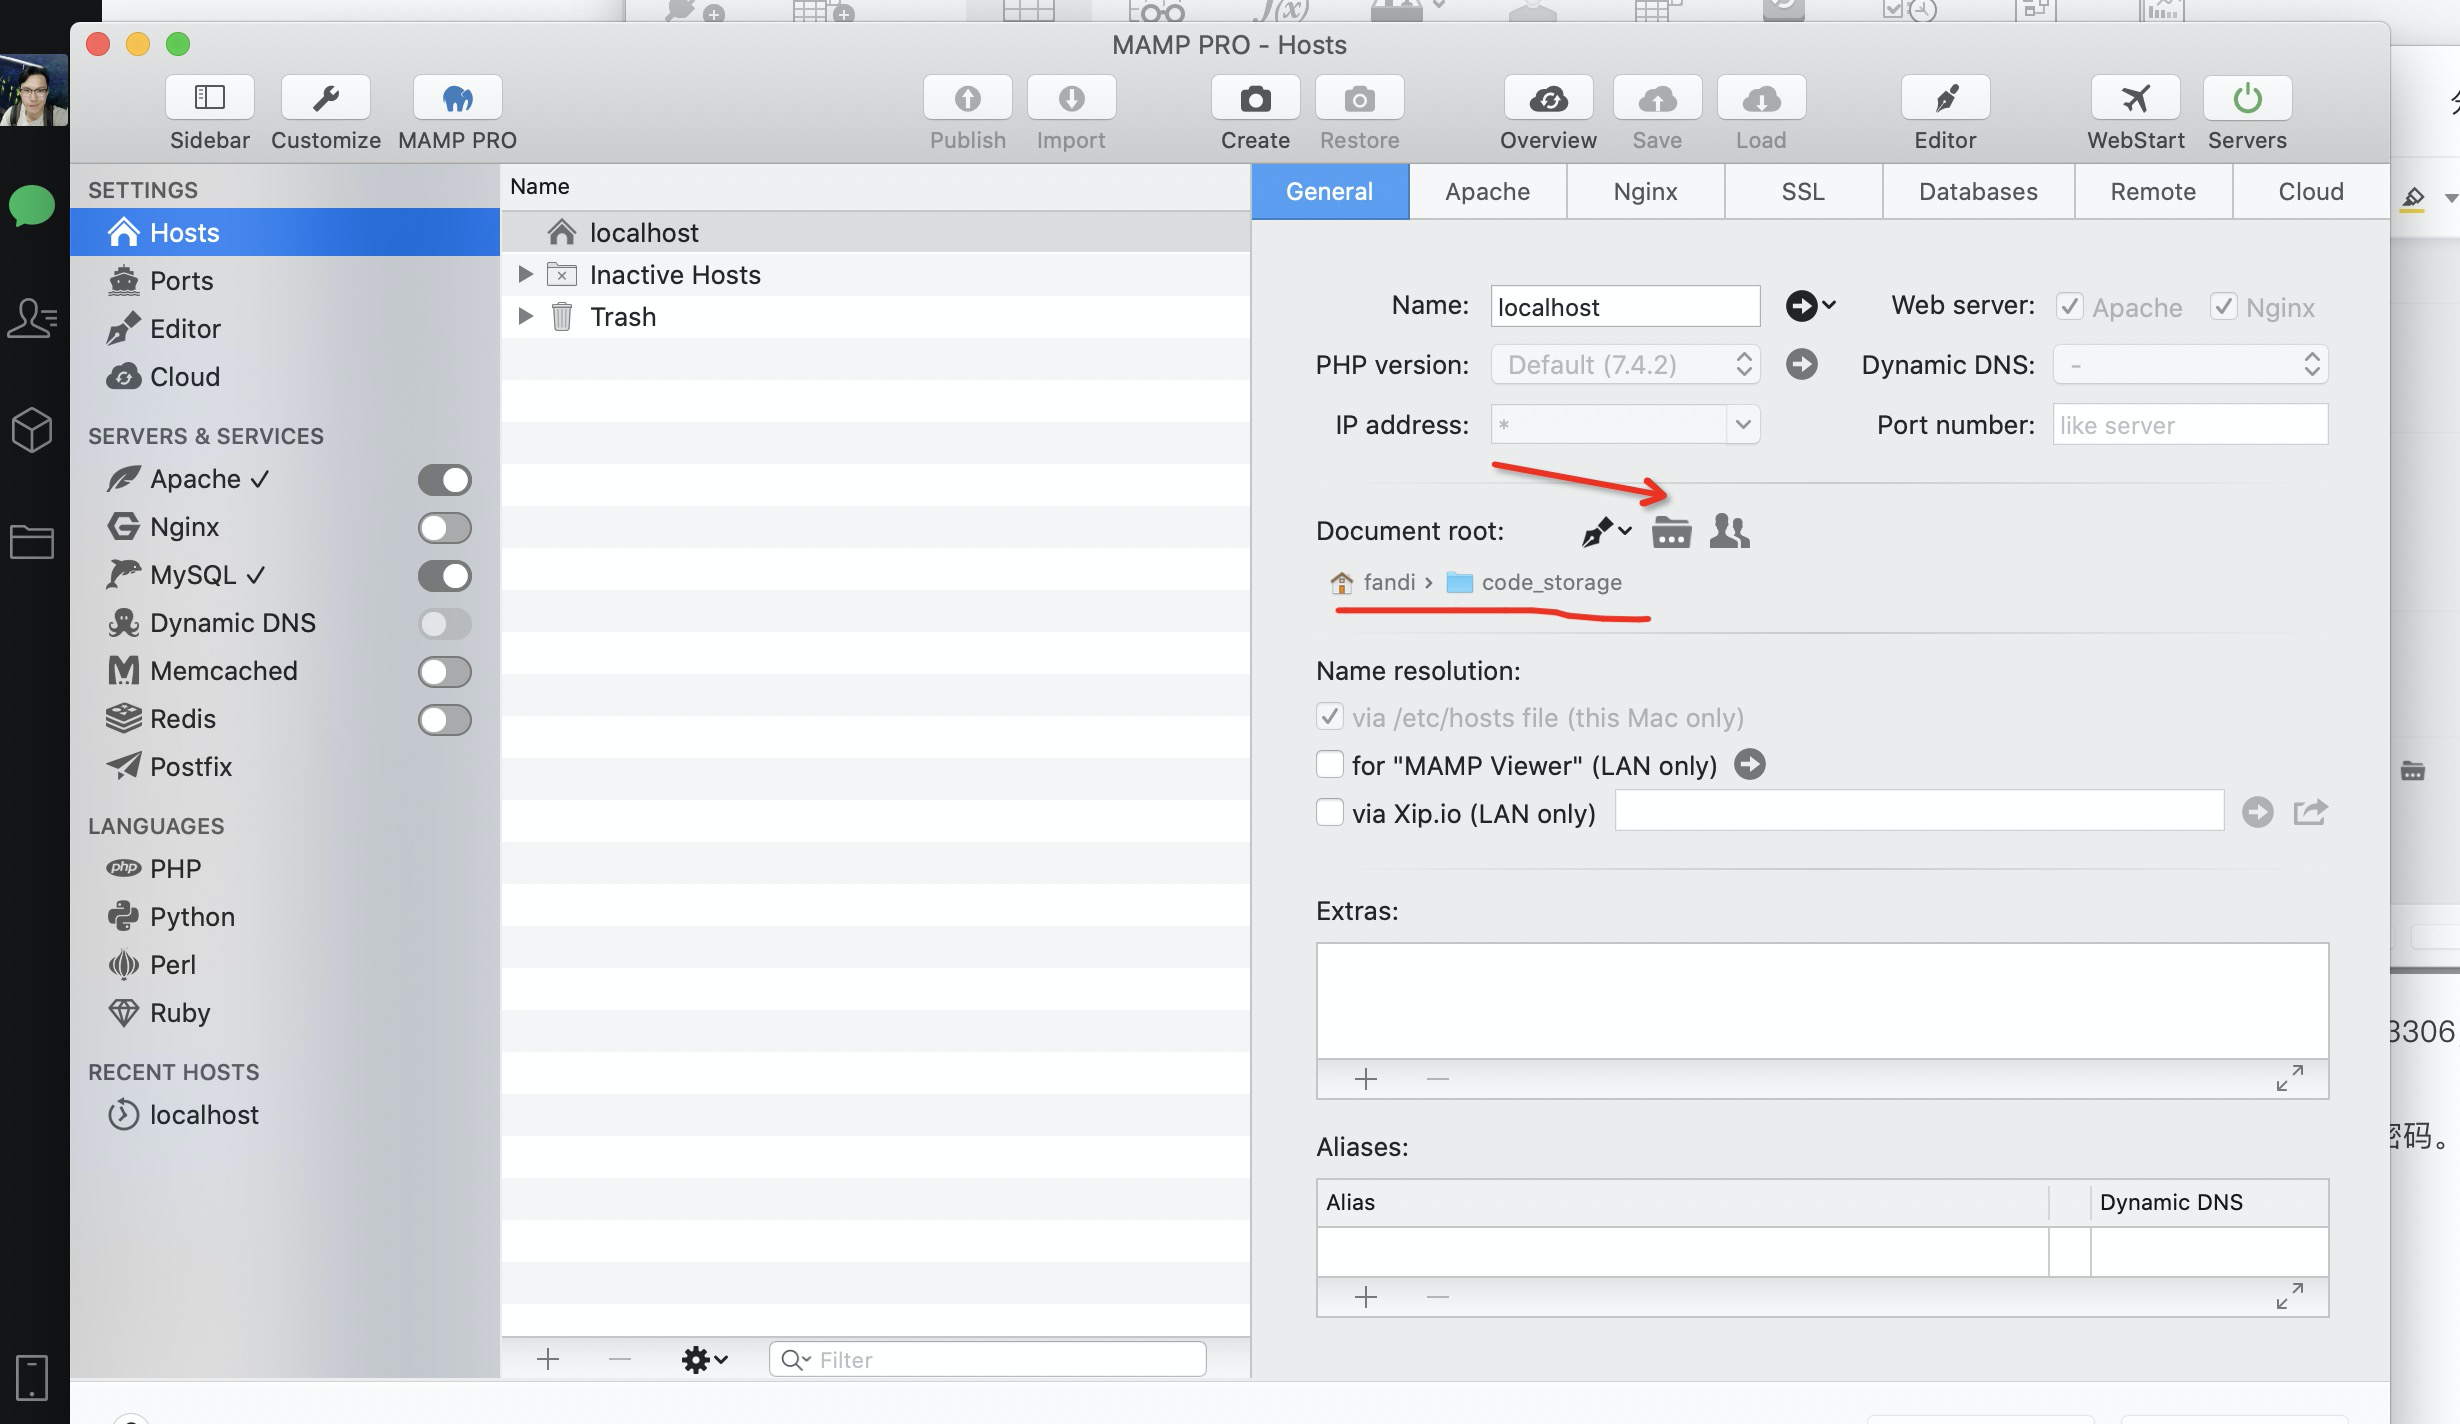Click the Xip.io share icon
This screenshot has height=1424, width=2460.
pos(2311,811)
